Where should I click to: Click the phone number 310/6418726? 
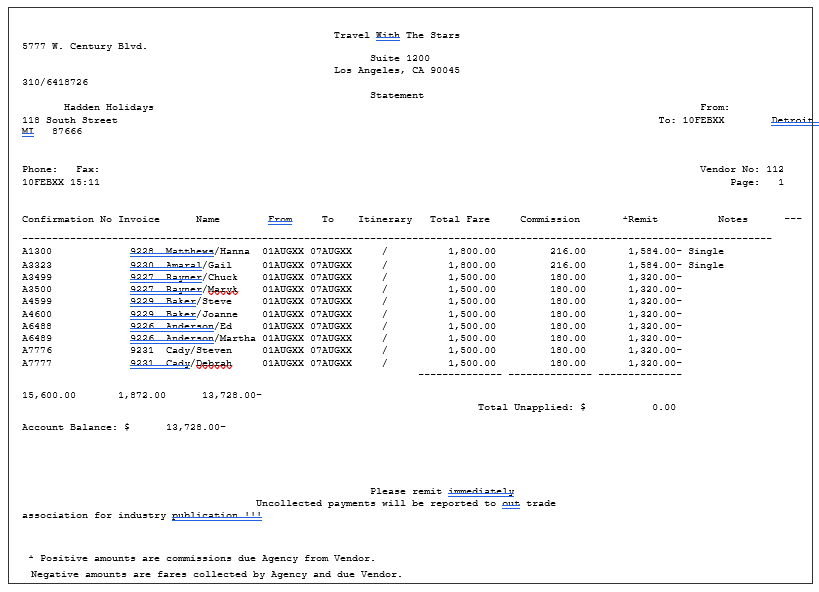(55, 82)
